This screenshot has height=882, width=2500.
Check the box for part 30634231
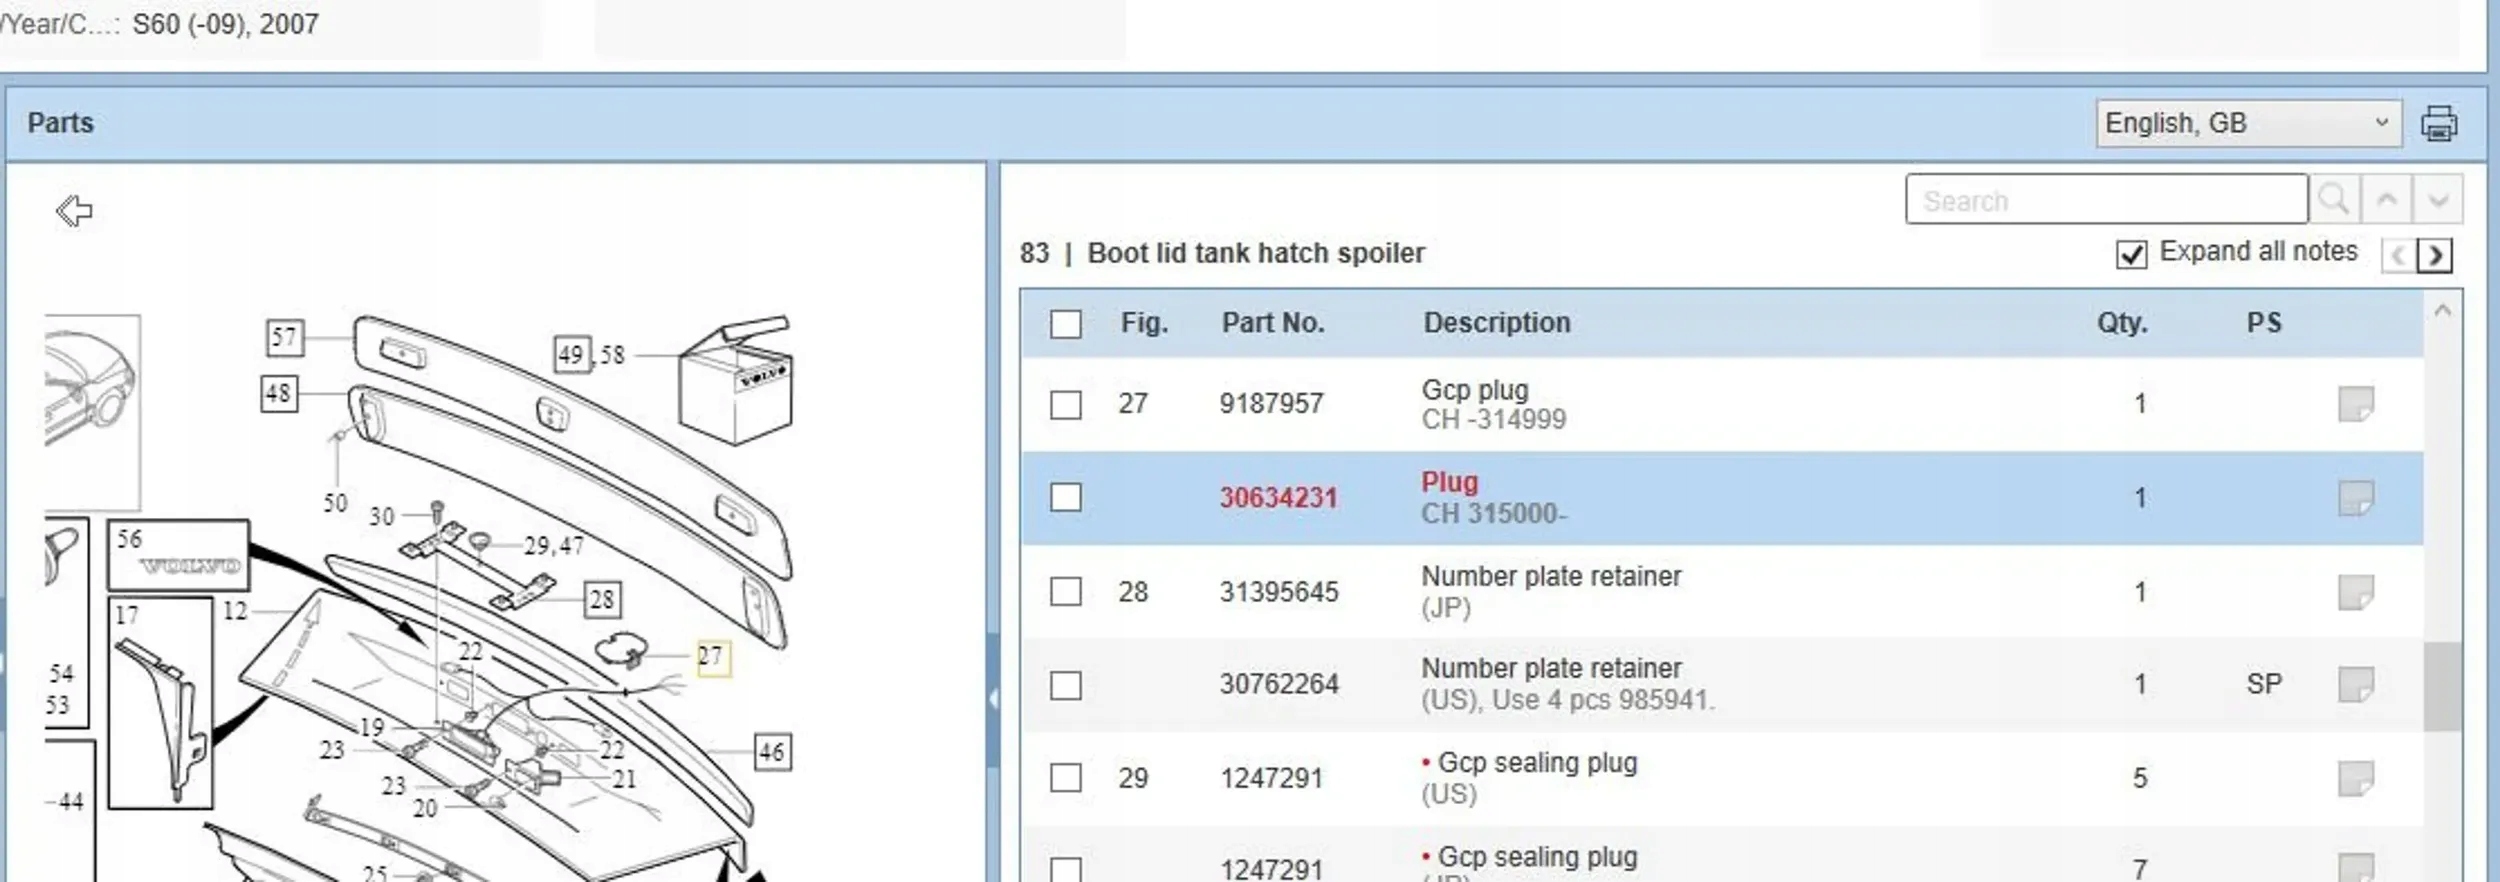point(1066,497)
